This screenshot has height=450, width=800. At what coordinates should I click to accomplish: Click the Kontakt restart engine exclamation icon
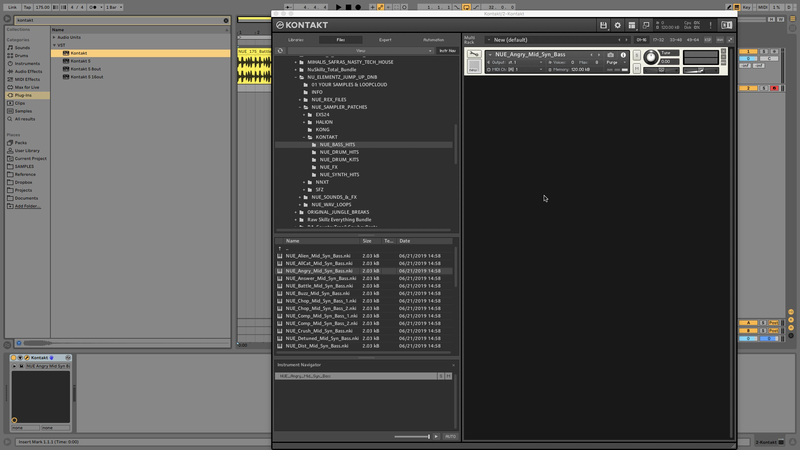(x=710, y=25)
